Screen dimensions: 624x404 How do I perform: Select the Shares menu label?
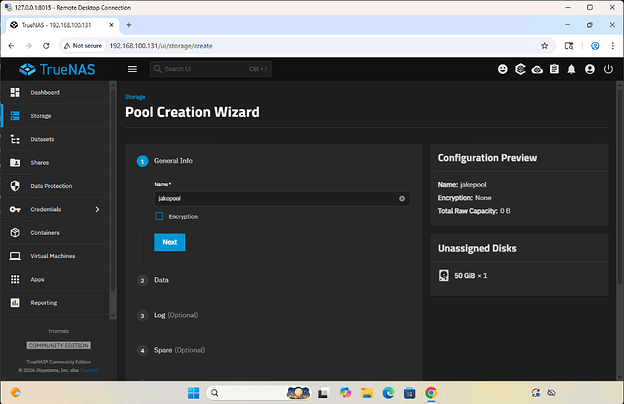[40, 162]
